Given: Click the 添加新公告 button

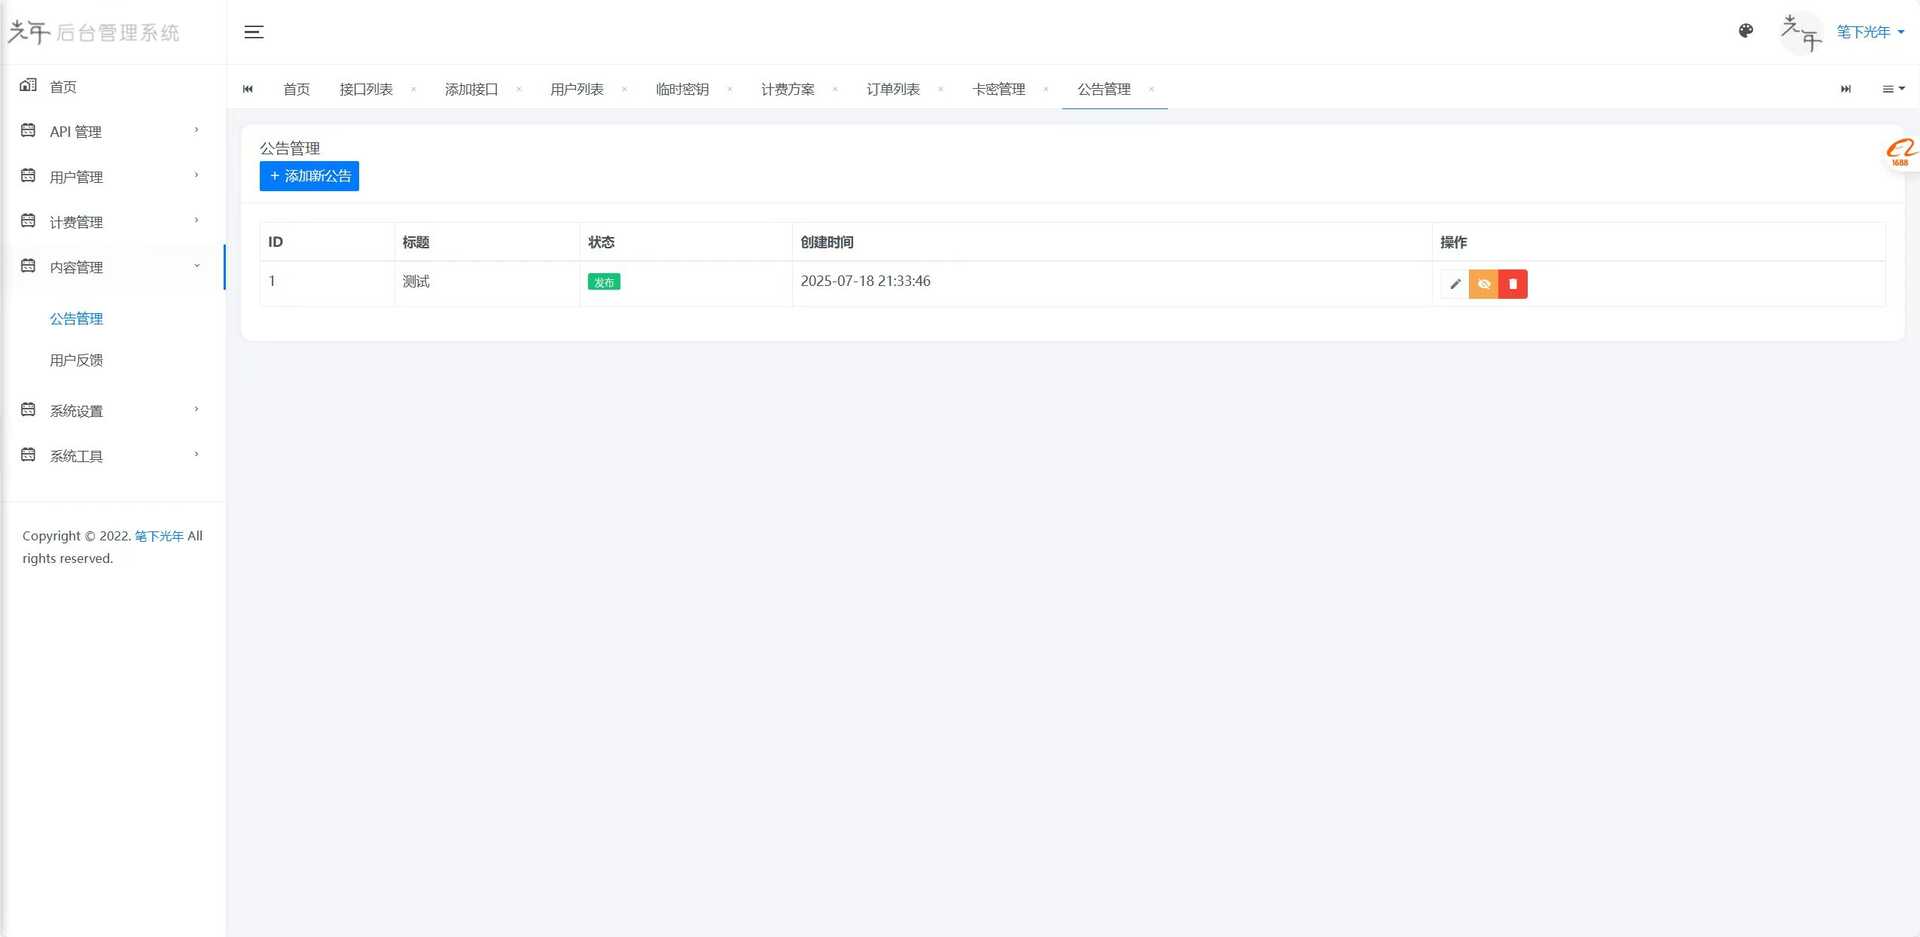Looking at the screenshot, I should point(309,176).
